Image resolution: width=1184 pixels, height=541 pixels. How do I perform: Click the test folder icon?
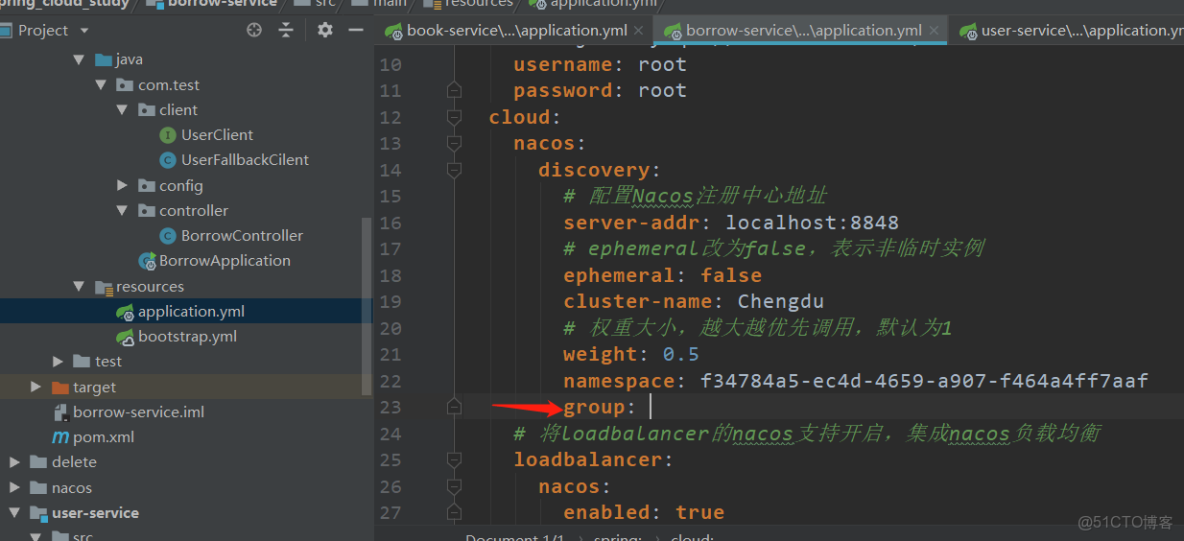82,362
